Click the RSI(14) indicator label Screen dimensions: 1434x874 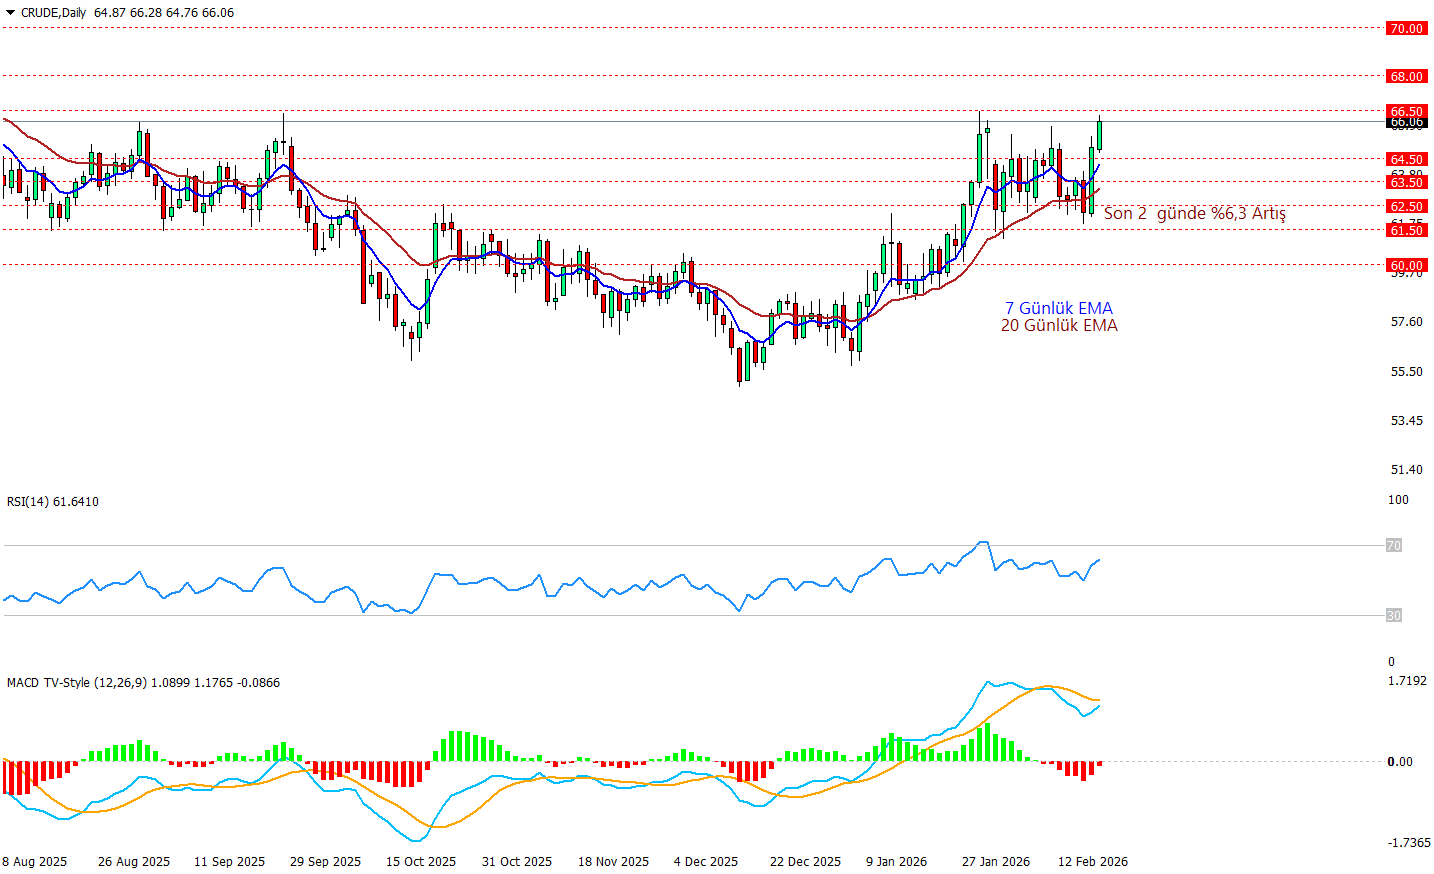click(x=52, y=502)
